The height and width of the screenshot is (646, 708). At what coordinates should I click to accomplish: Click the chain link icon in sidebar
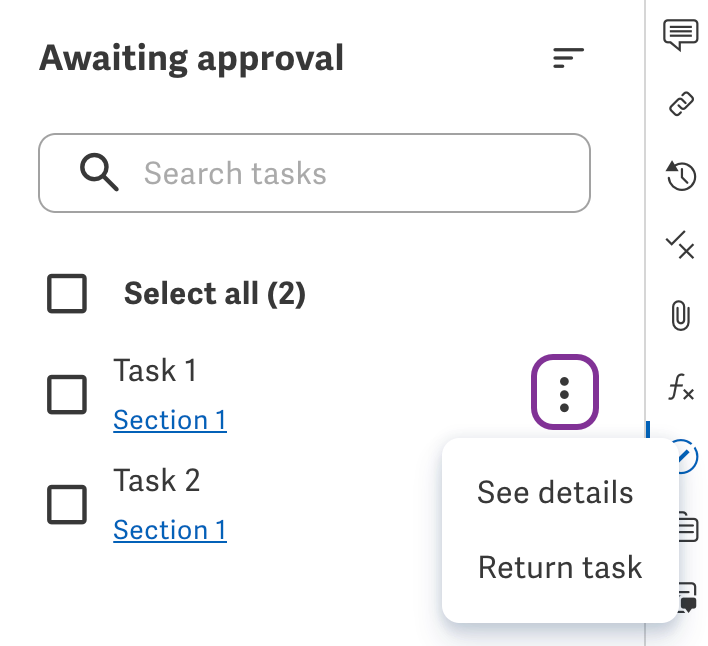point(681,104)
